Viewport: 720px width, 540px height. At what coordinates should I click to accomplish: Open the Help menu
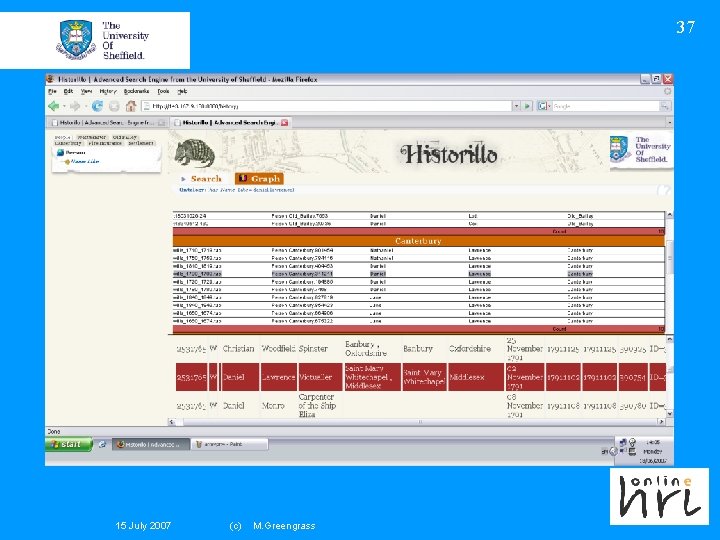click(x=182, y=91)
